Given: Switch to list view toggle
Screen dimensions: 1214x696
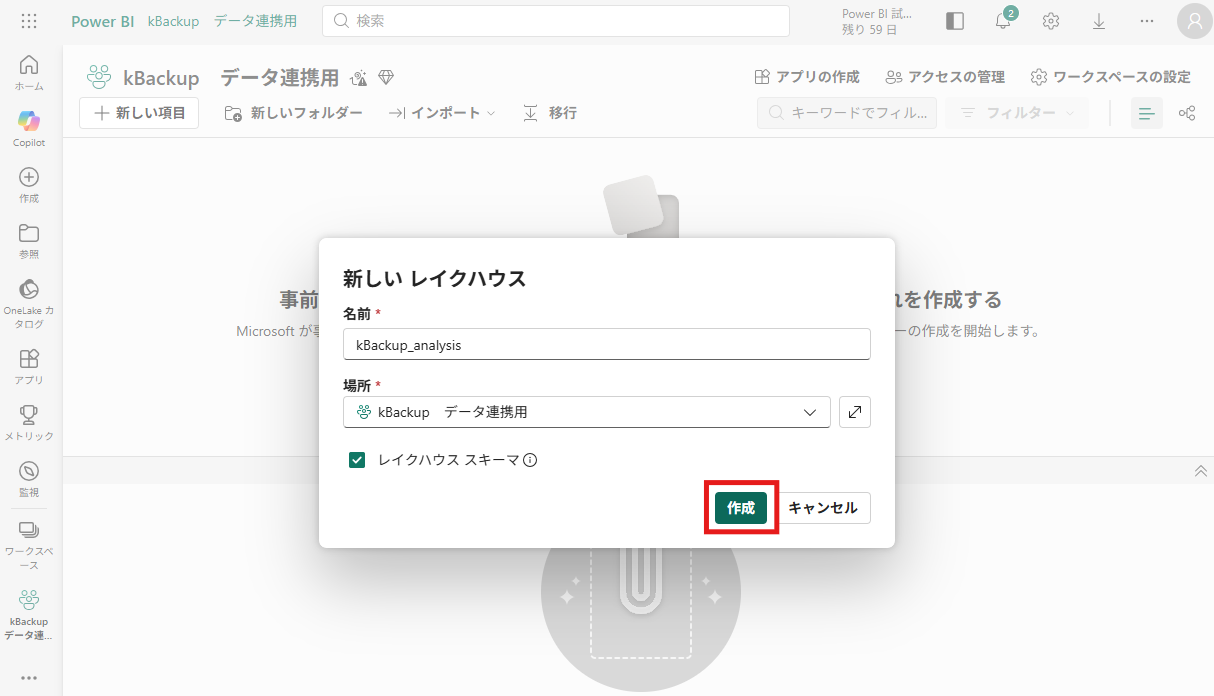Looking at the screenshot, I should (1147, 114).
